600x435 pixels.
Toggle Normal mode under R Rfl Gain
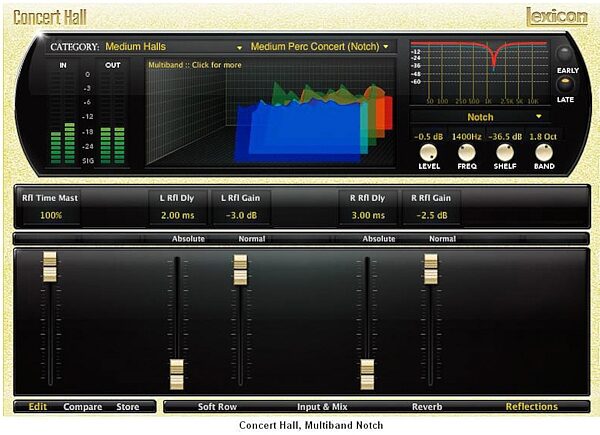[442, 239]
